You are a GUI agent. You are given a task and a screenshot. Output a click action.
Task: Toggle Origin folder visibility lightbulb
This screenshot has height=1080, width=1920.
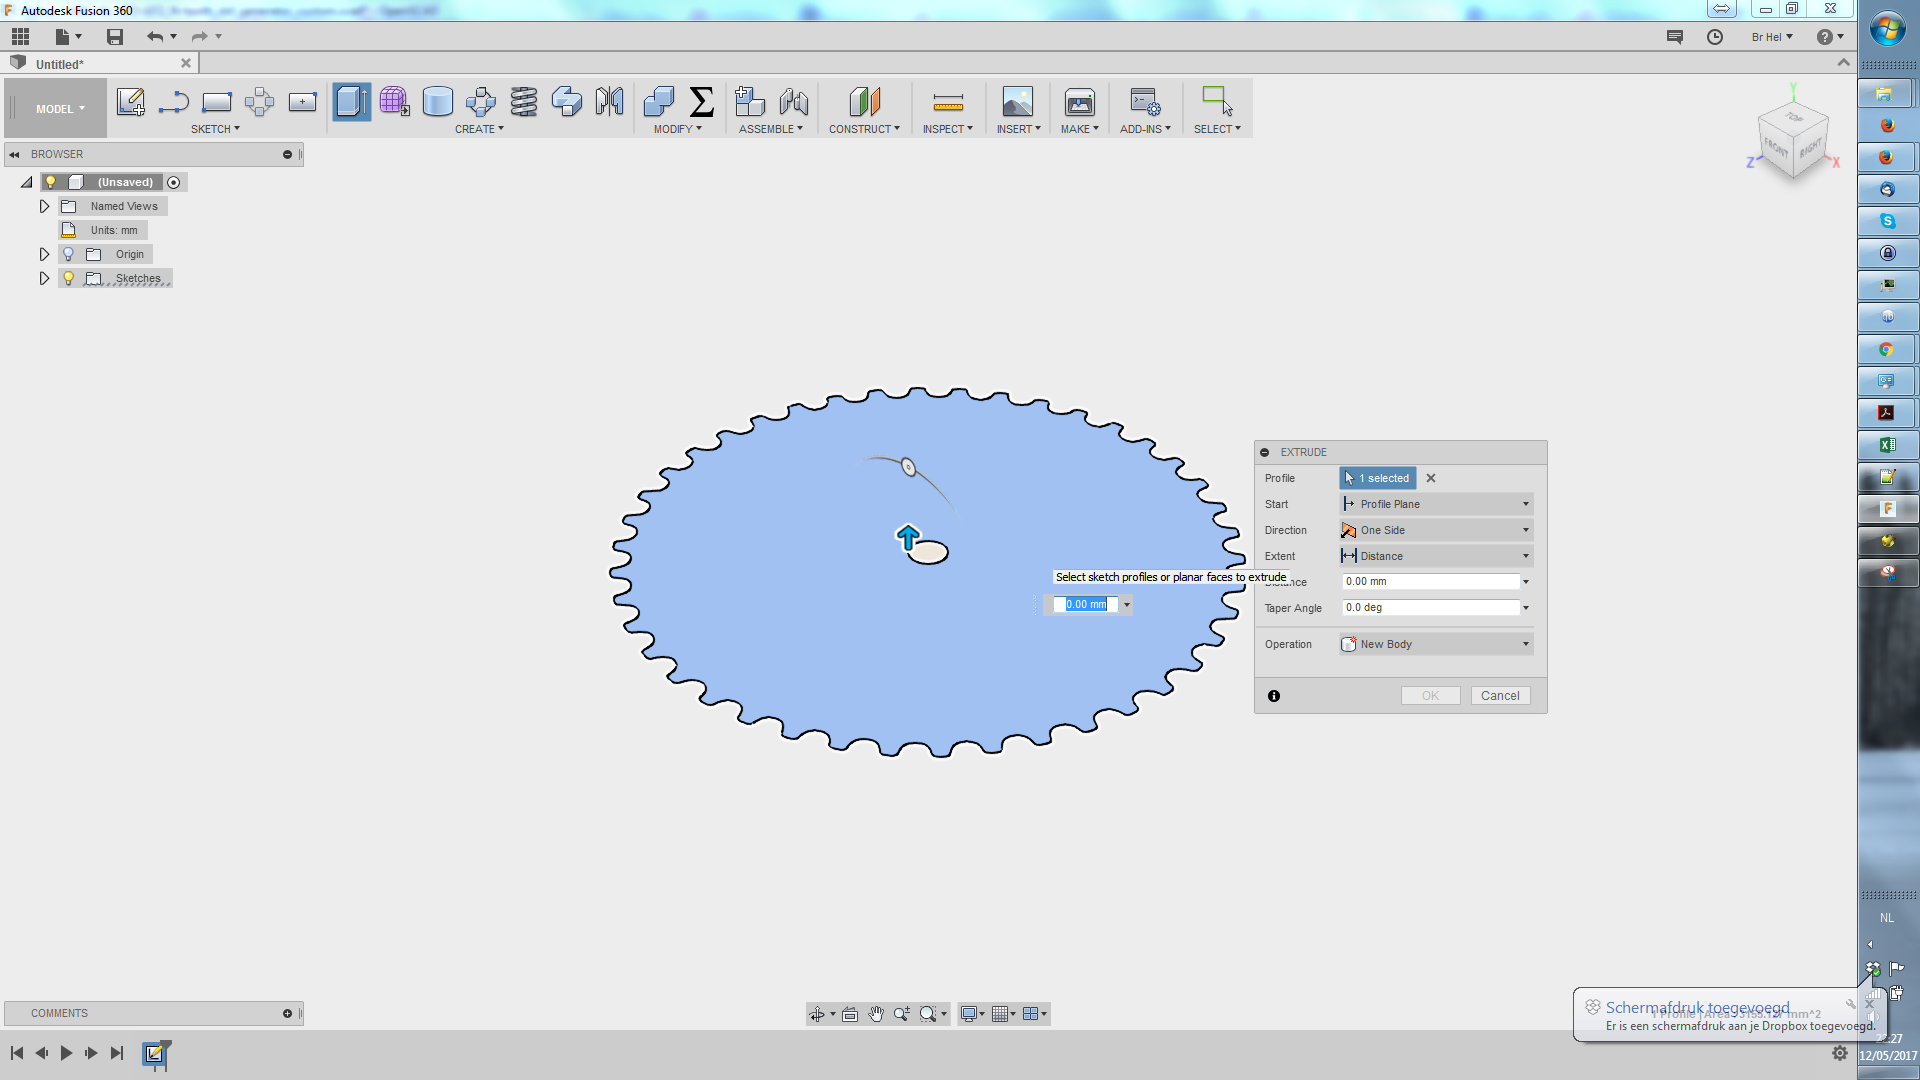69,254
